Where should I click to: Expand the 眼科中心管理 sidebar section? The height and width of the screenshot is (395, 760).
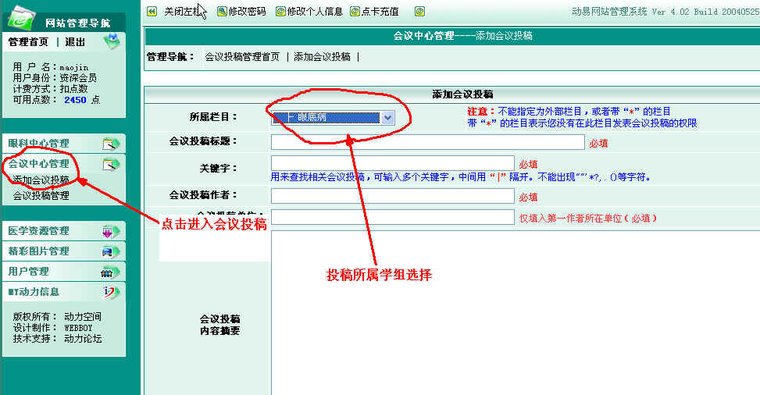(x=39, y=144)
